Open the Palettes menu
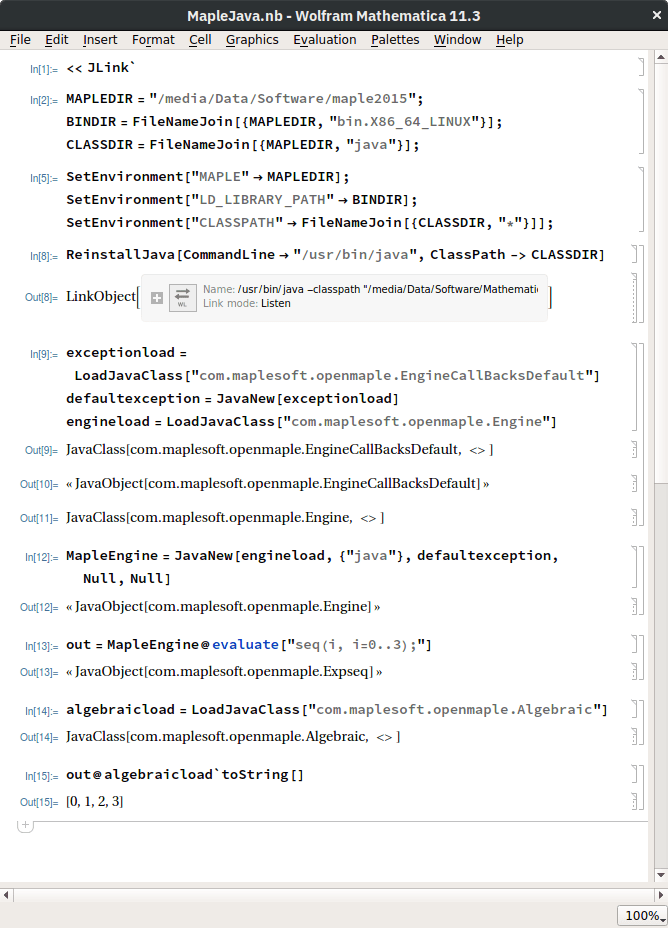 pos(395,40)
